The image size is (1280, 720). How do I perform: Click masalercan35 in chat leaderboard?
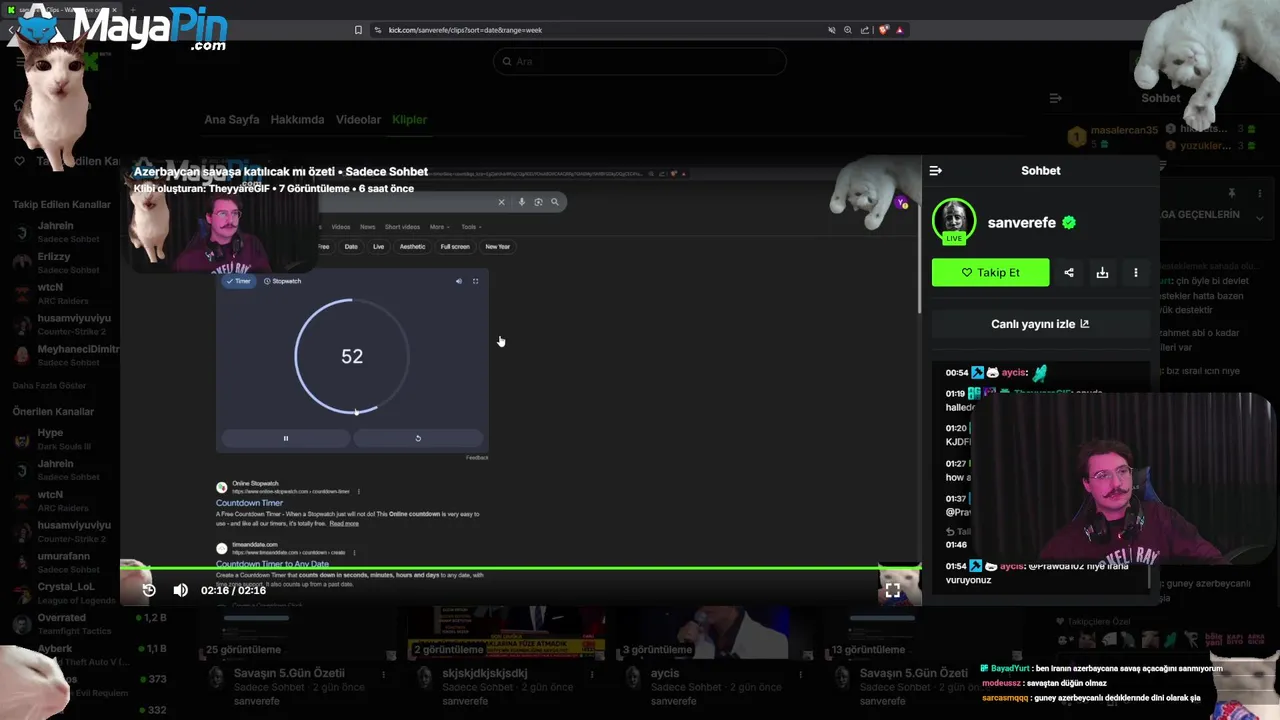(x=1124, y=130)
